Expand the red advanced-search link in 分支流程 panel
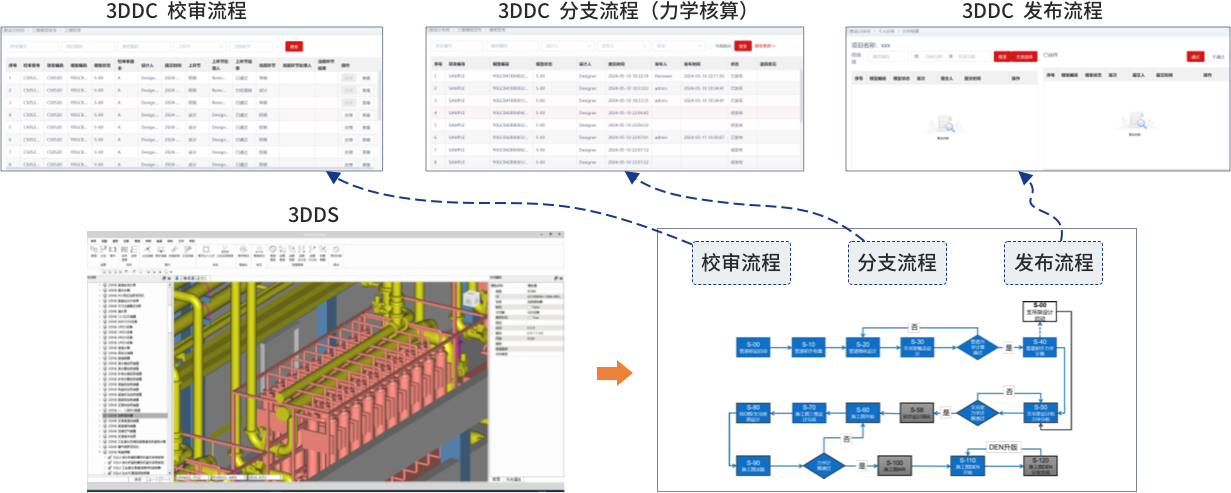Screen dimensions: 1231x493 tap(765, 46)
